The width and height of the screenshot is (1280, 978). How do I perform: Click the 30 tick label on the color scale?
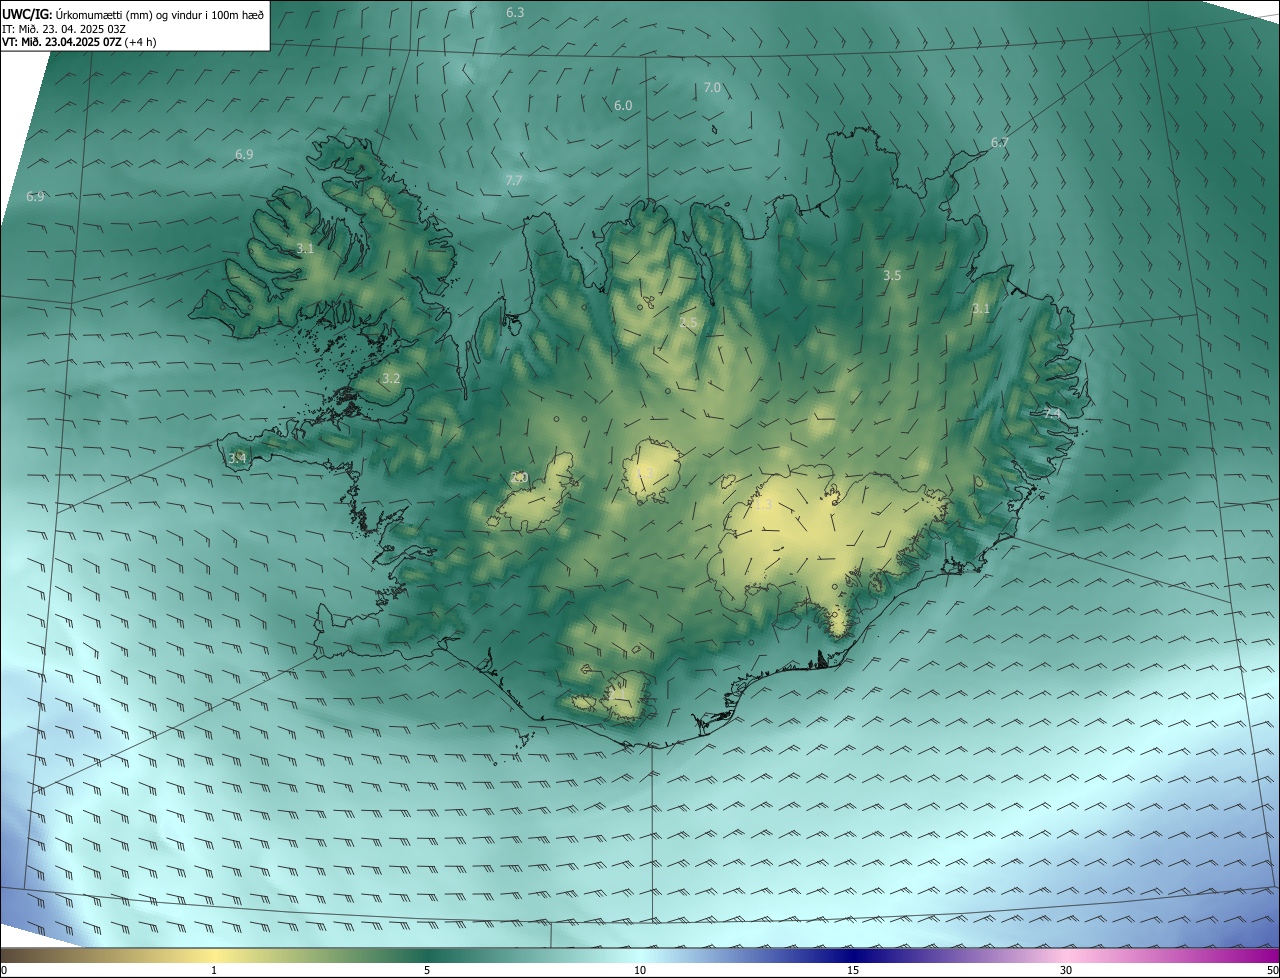pyautogui.click(x=1066, y=970)
